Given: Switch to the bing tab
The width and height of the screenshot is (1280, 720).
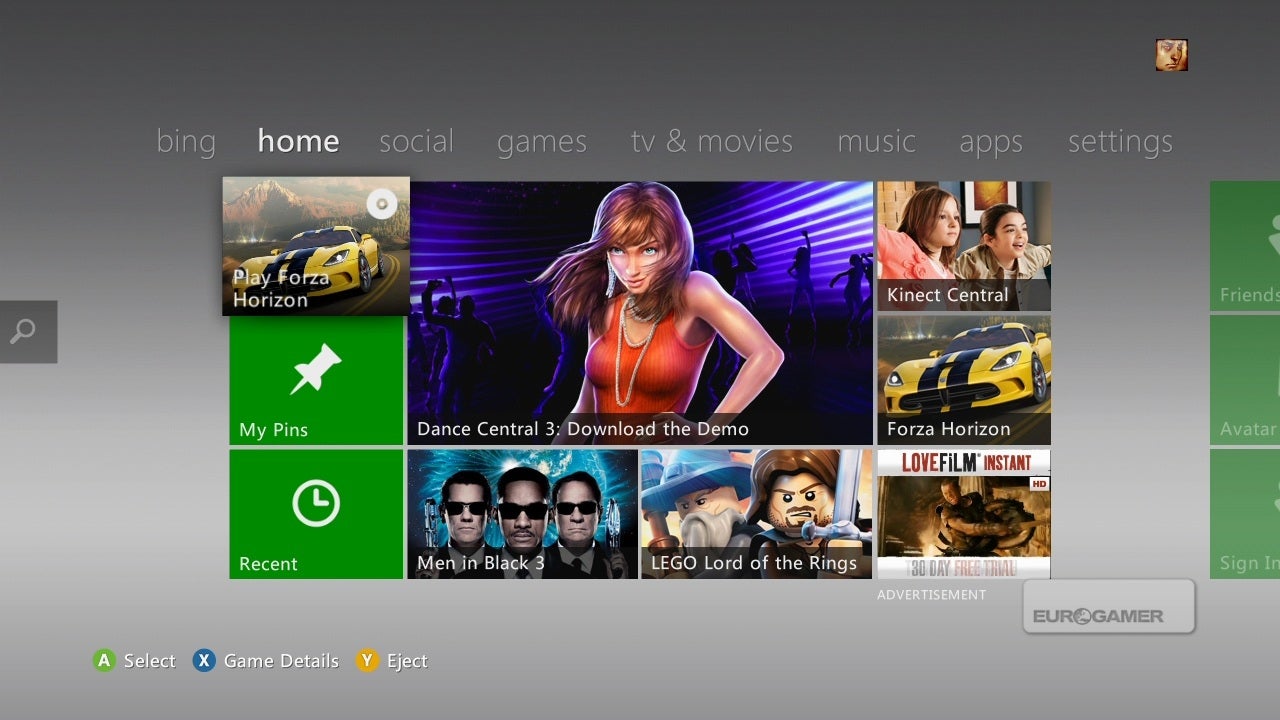Looking at the screenshot, I should 186,141.
